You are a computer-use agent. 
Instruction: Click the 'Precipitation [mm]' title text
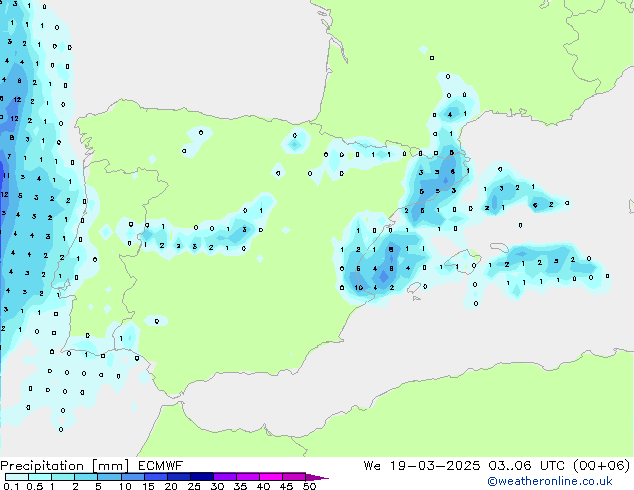point(64,466)
